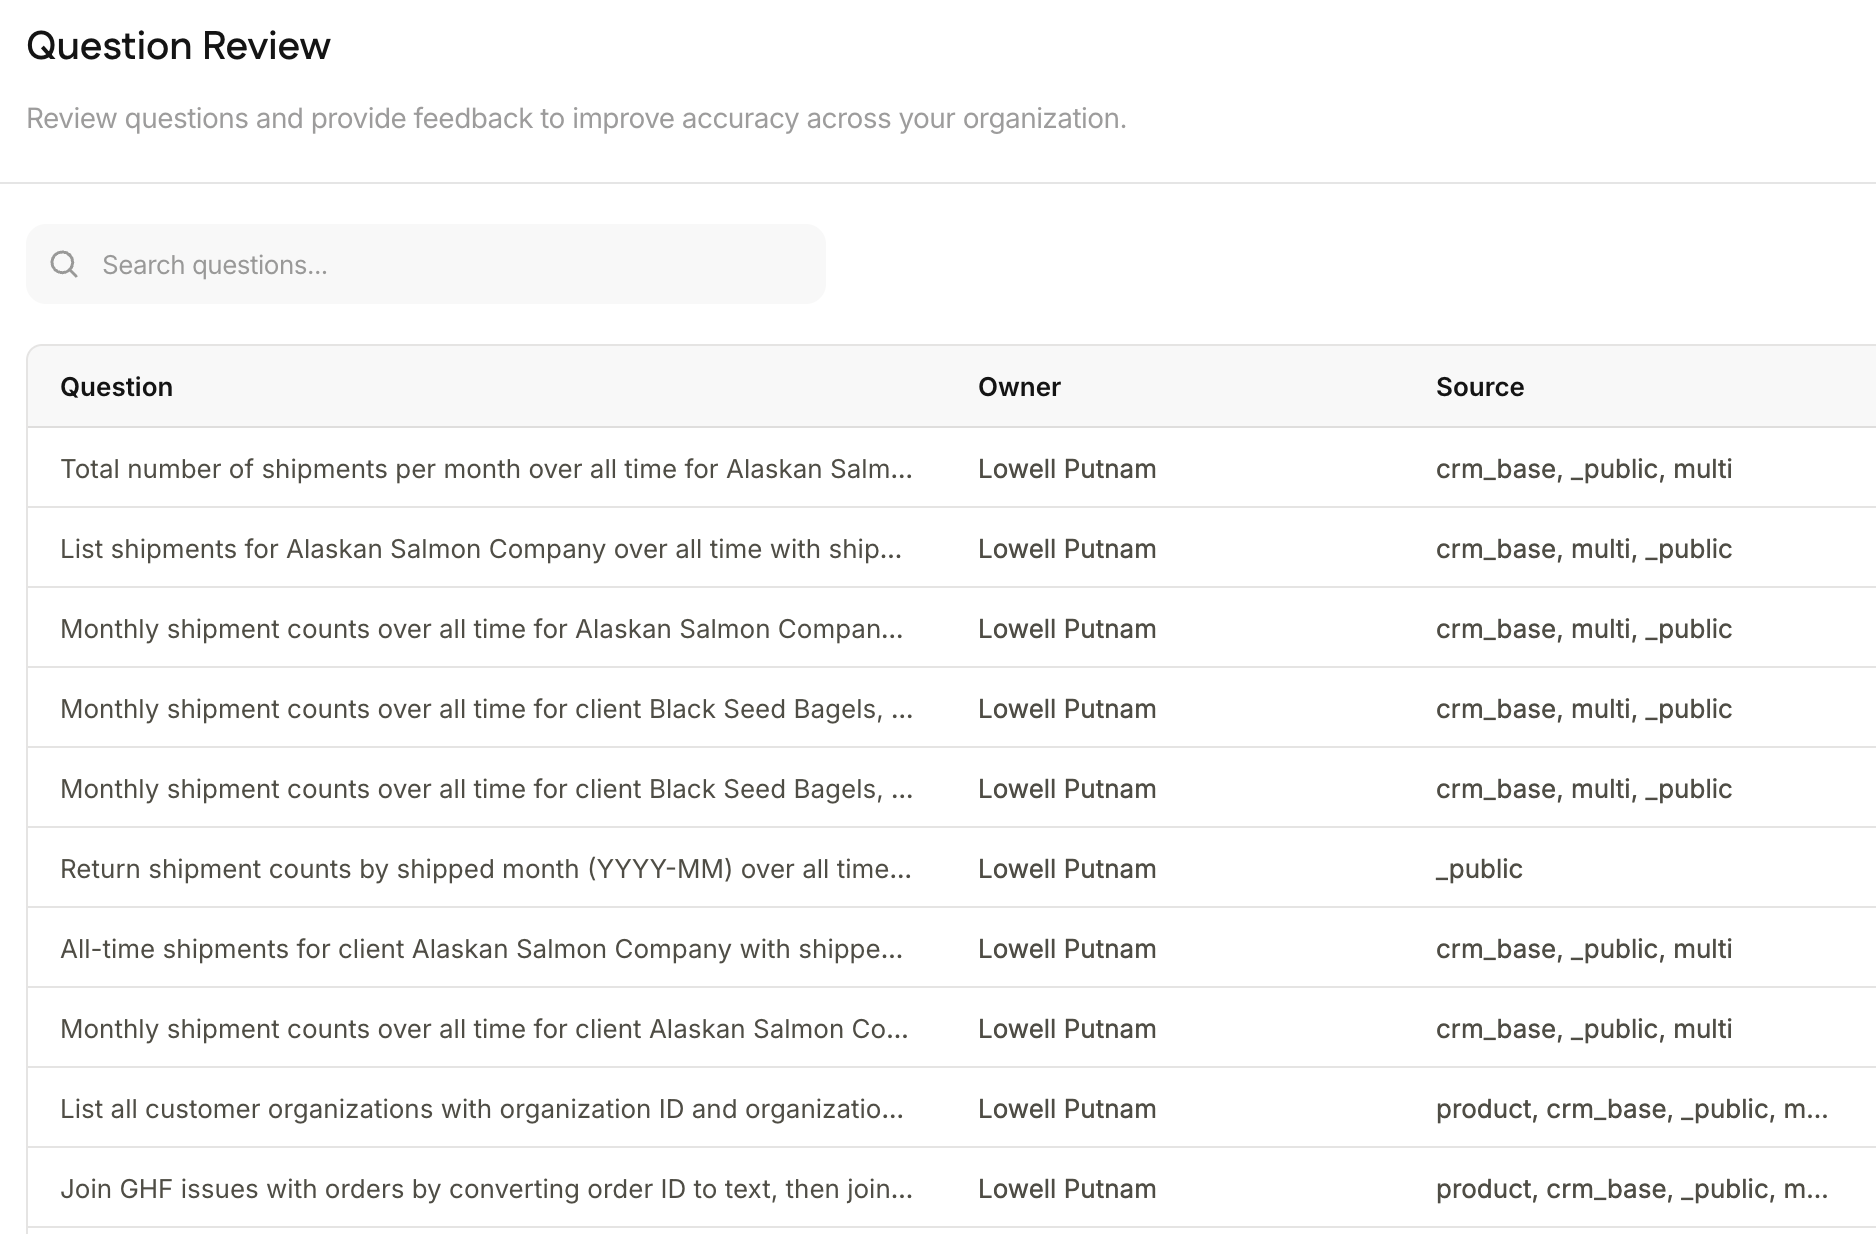Click the '_public' source cell
Image resolution: width=1876 pixels, height=1234 pixels.
coord(1479,869)
